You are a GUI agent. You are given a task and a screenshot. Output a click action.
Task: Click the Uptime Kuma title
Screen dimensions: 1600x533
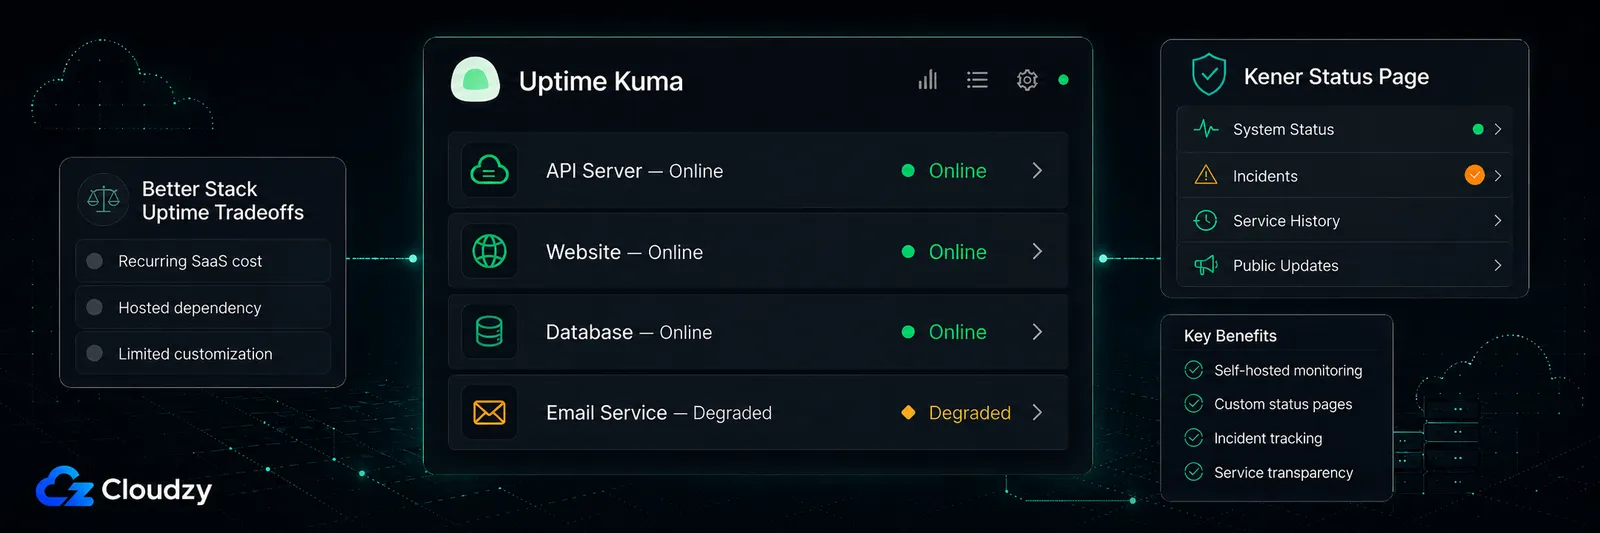[601, 81]
